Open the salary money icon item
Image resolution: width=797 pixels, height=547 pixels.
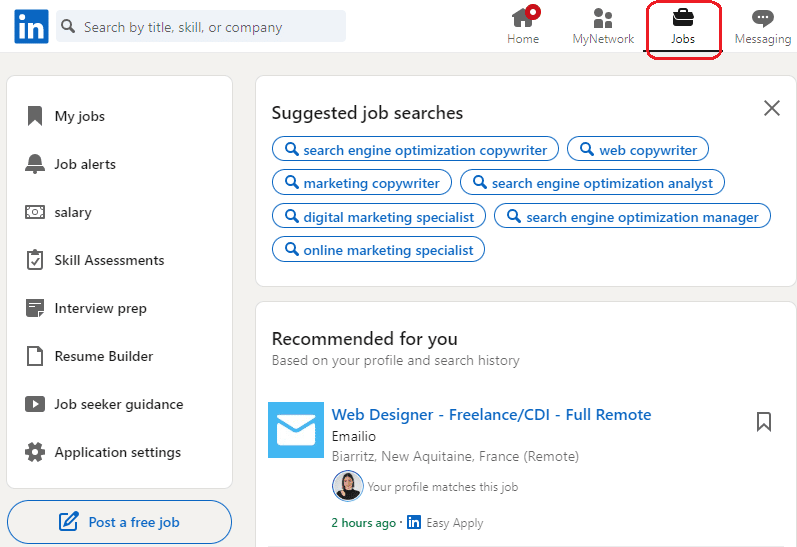pos(58,212)
